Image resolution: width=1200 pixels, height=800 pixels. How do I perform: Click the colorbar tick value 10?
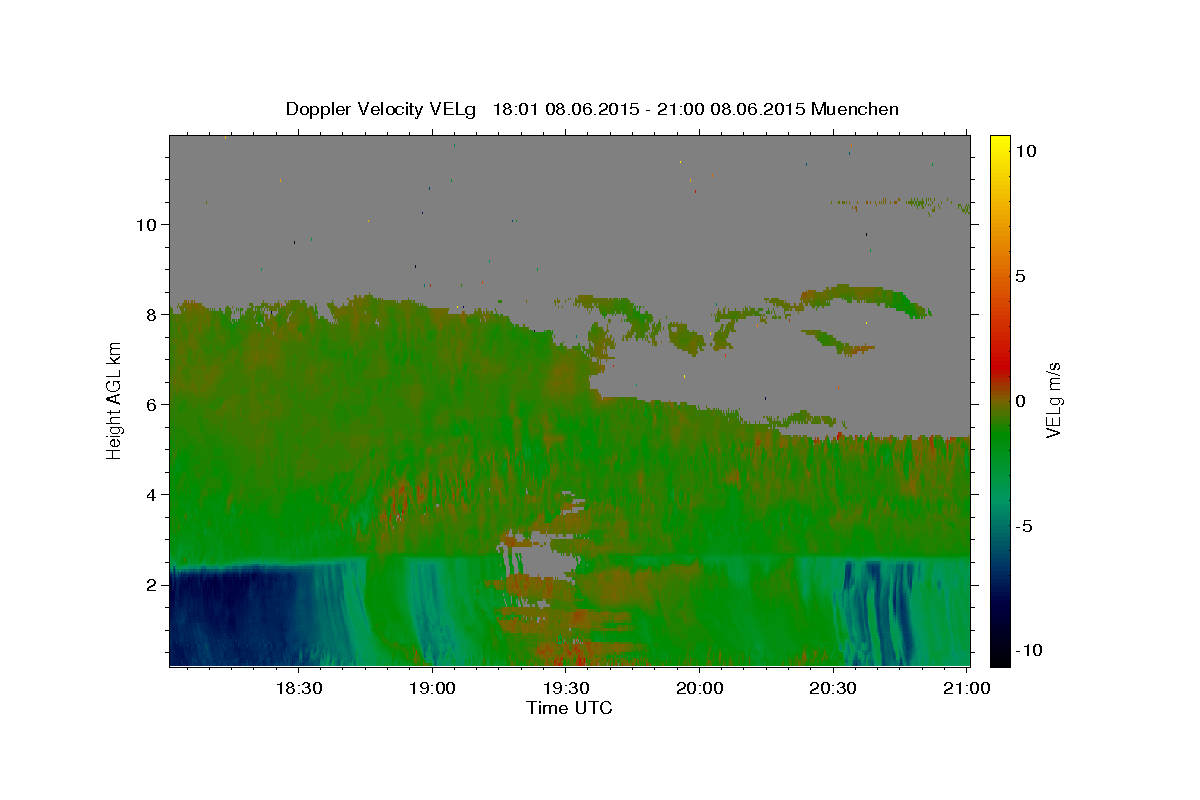[x=1026, y=151]
